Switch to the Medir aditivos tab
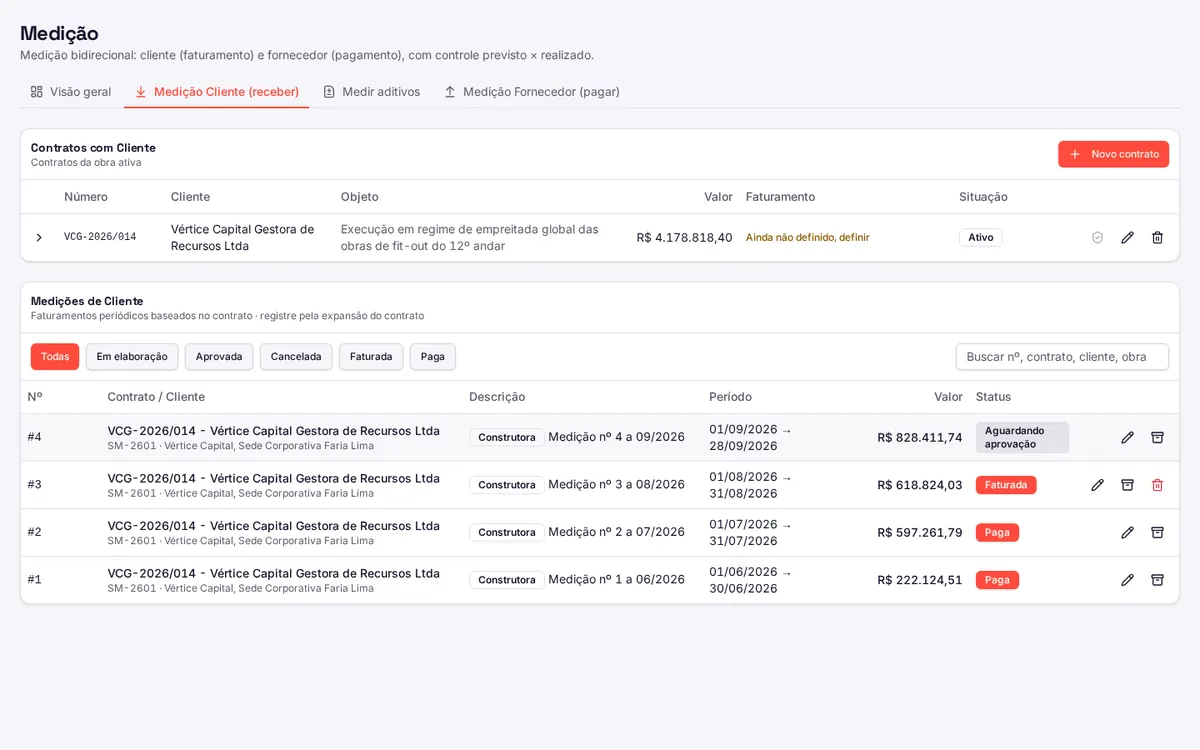This screenshot has width=1200, height=750. 371,92
